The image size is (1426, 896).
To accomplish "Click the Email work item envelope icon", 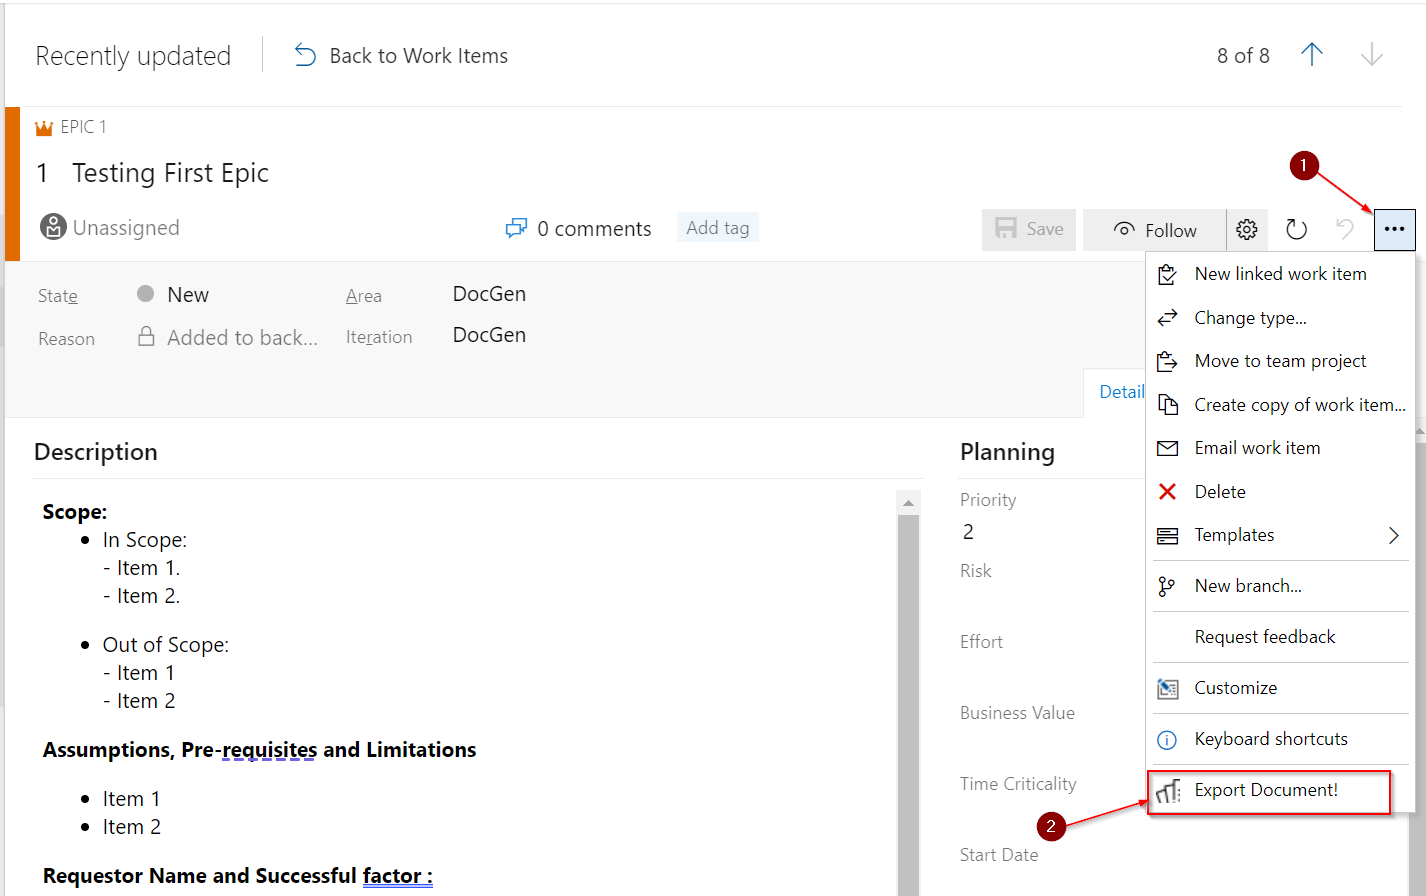I will pyautogui.click(x=1166, y=448).
